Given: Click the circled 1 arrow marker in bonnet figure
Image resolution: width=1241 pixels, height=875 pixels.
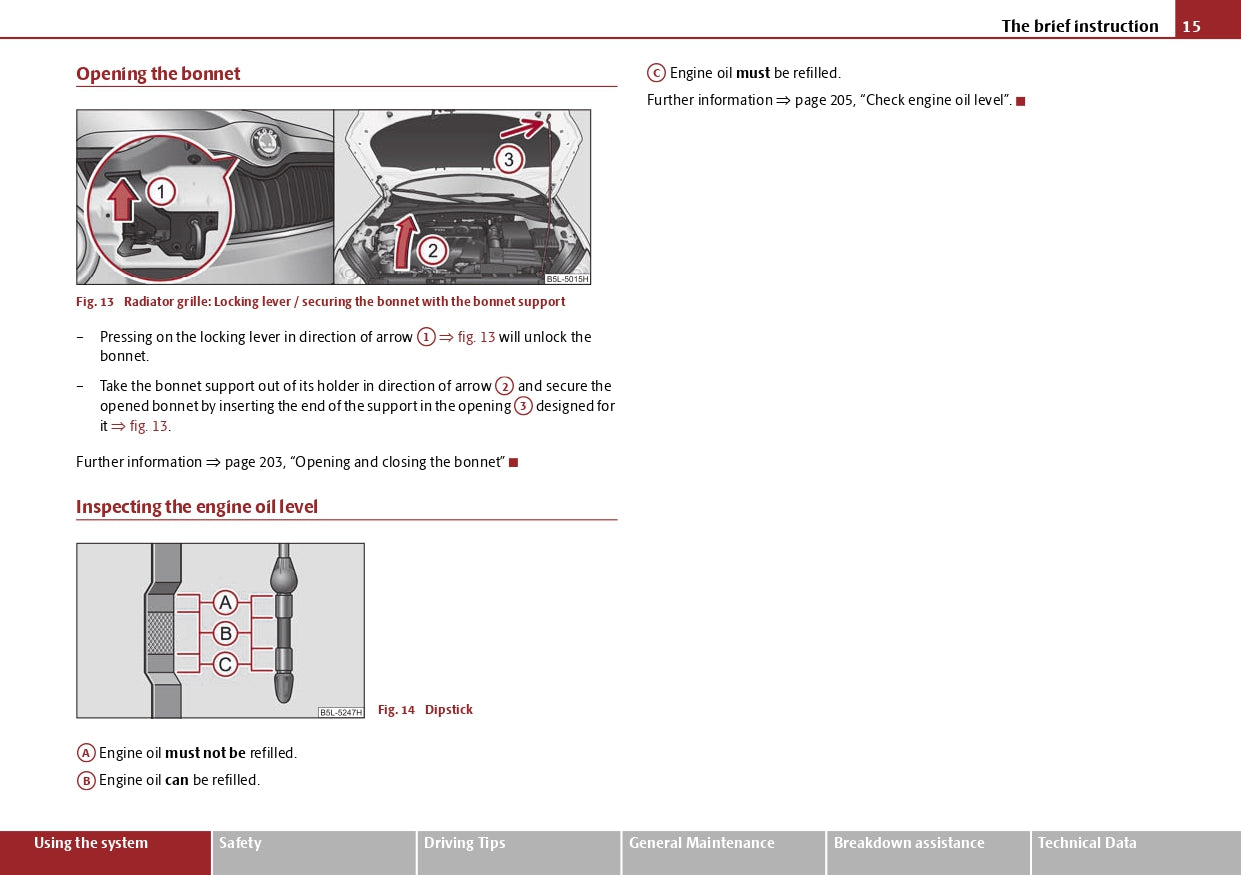Looking at the screenshot, I should tap(161, 191).
